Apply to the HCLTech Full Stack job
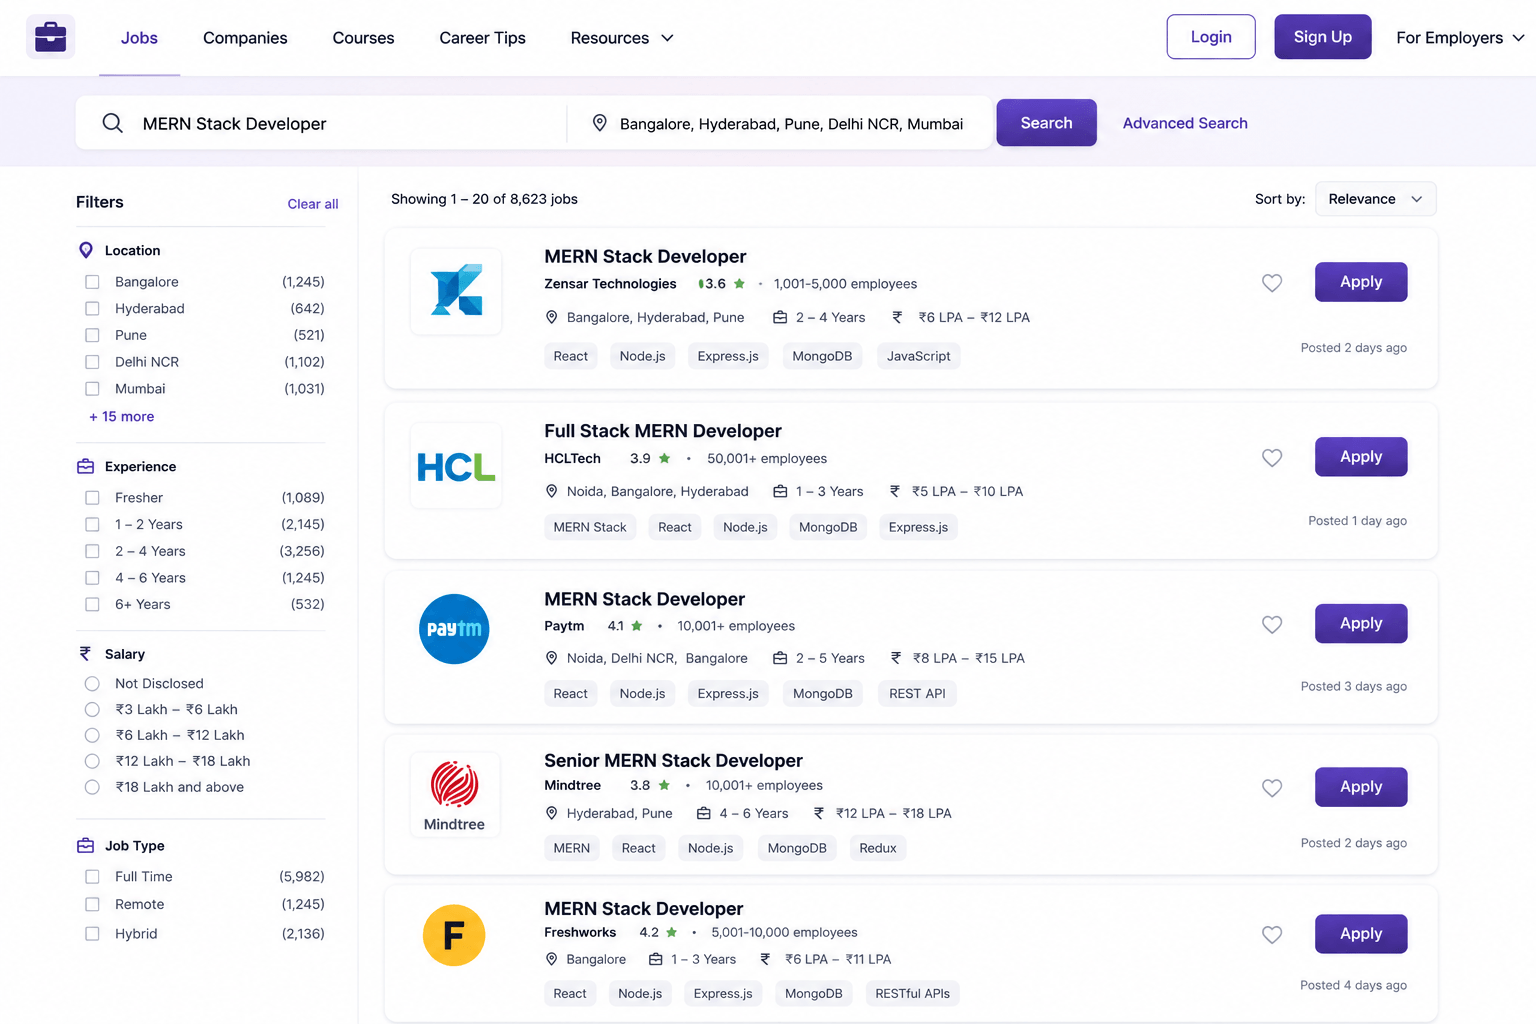 (x=1361, y=457)
